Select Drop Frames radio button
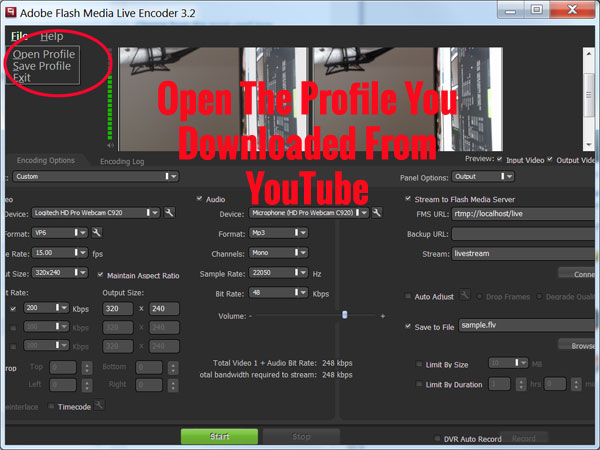 (479, 297)
